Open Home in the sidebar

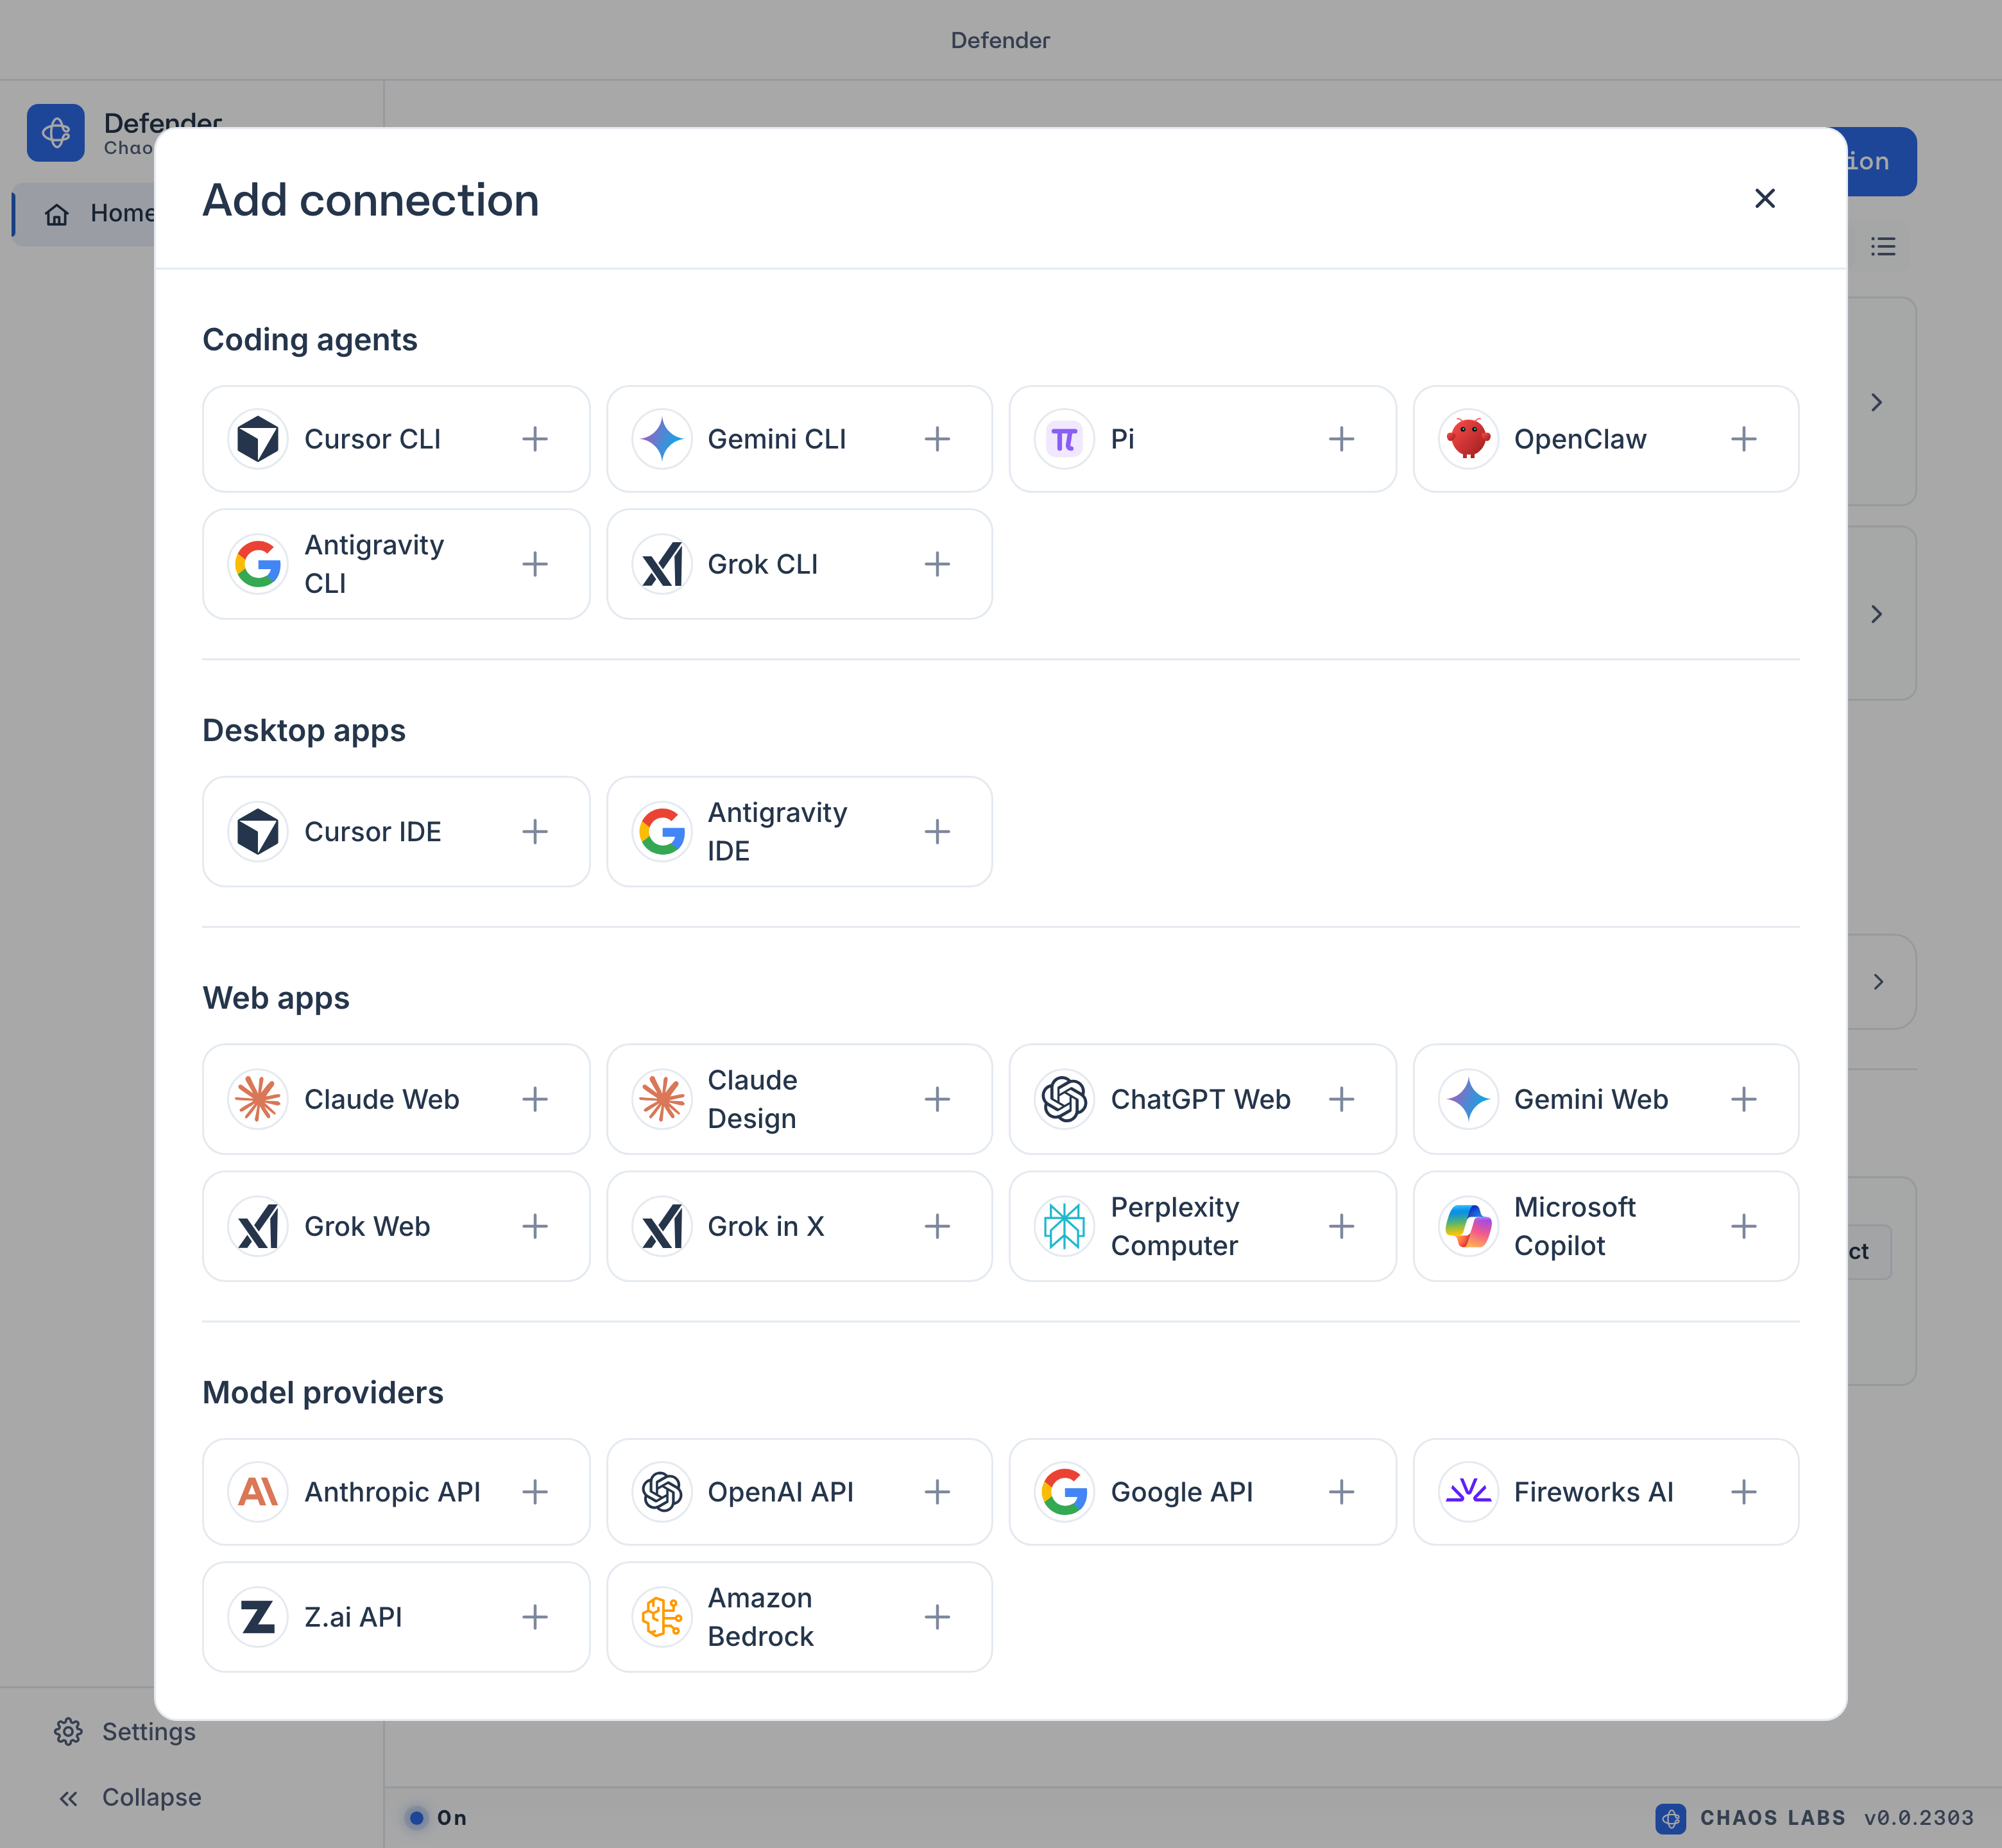pos(84,214)
